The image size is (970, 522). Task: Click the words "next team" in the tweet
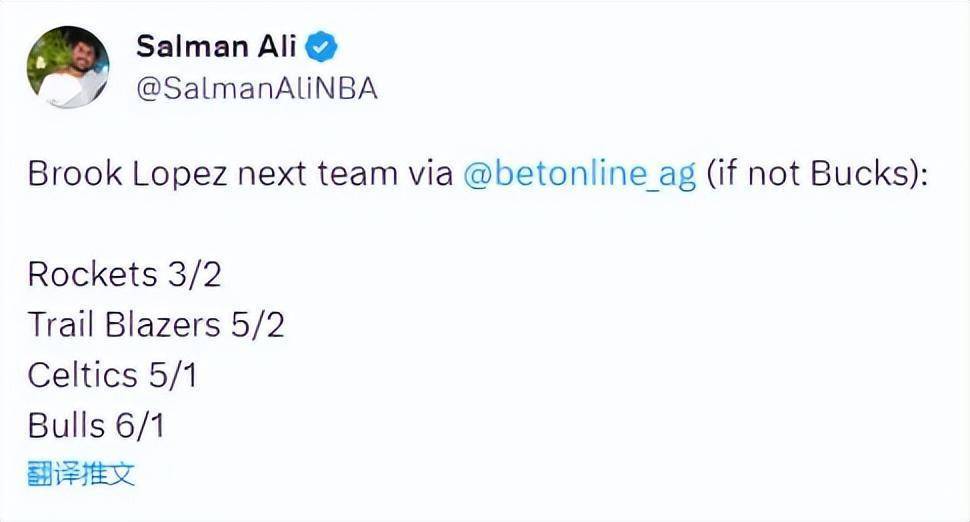click(311, 174)
